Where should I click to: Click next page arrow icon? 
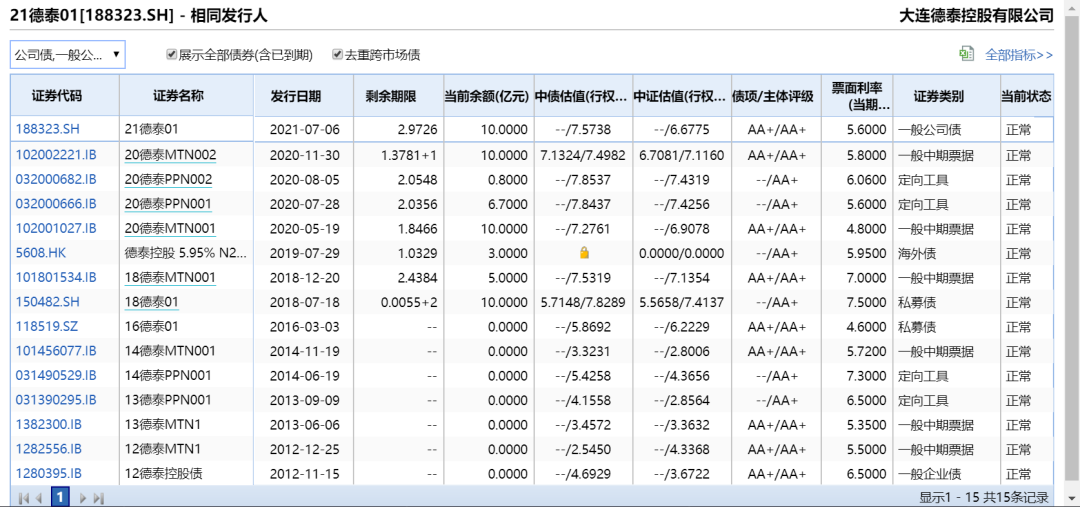(83, 497)
